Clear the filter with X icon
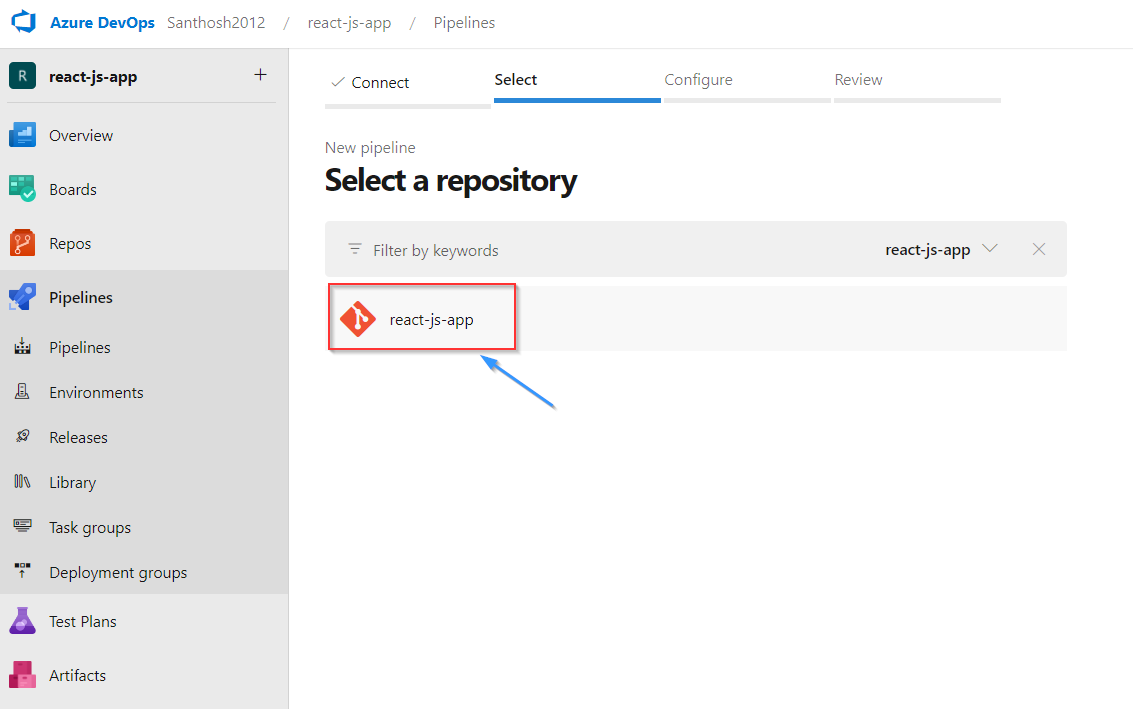Viewport: 1133px width, 709px height. (x=1038, y=249)
